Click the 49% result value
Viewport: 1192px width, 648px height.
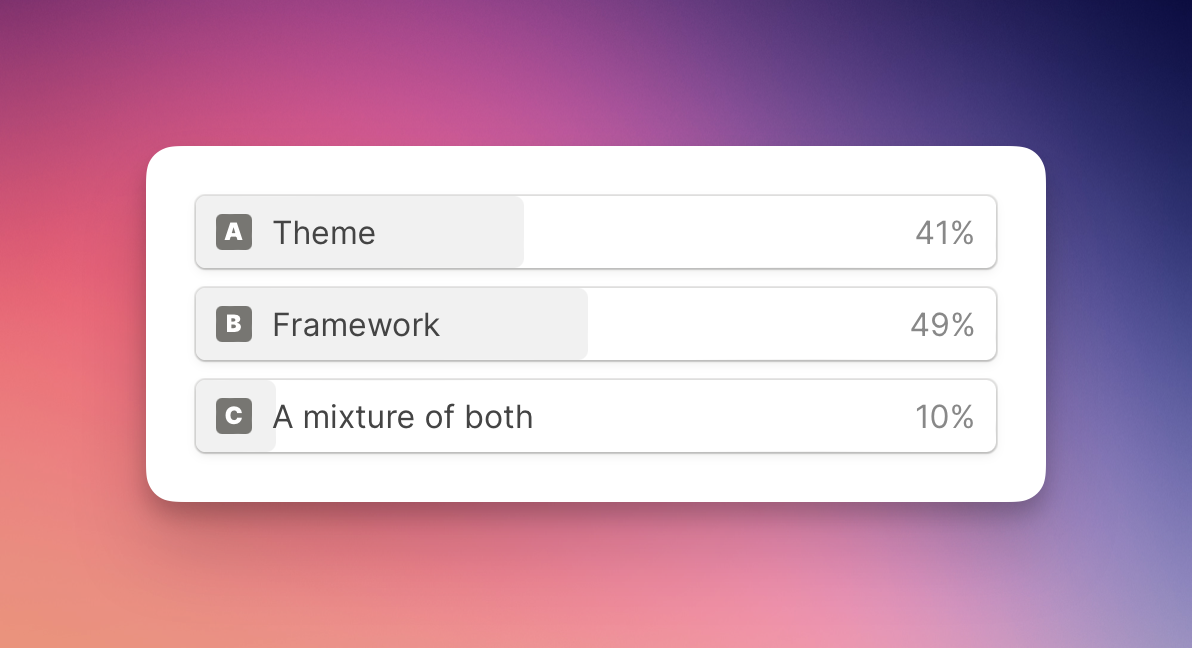943,325
